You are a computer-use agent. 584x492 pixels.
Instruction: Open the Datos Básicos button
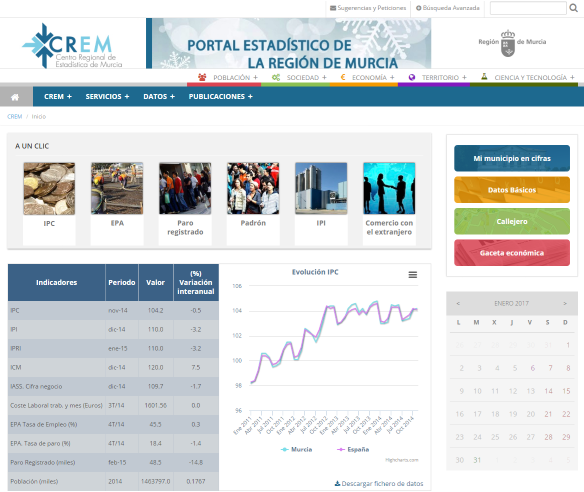[512, 190]
